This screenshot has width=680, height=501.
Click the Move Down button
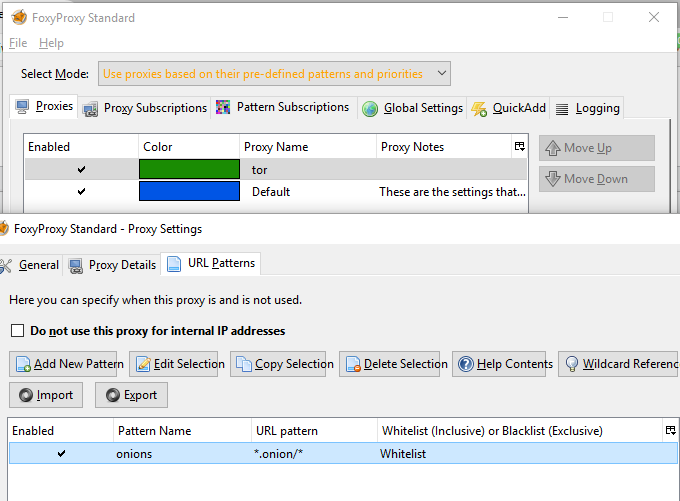pos(597,179)
